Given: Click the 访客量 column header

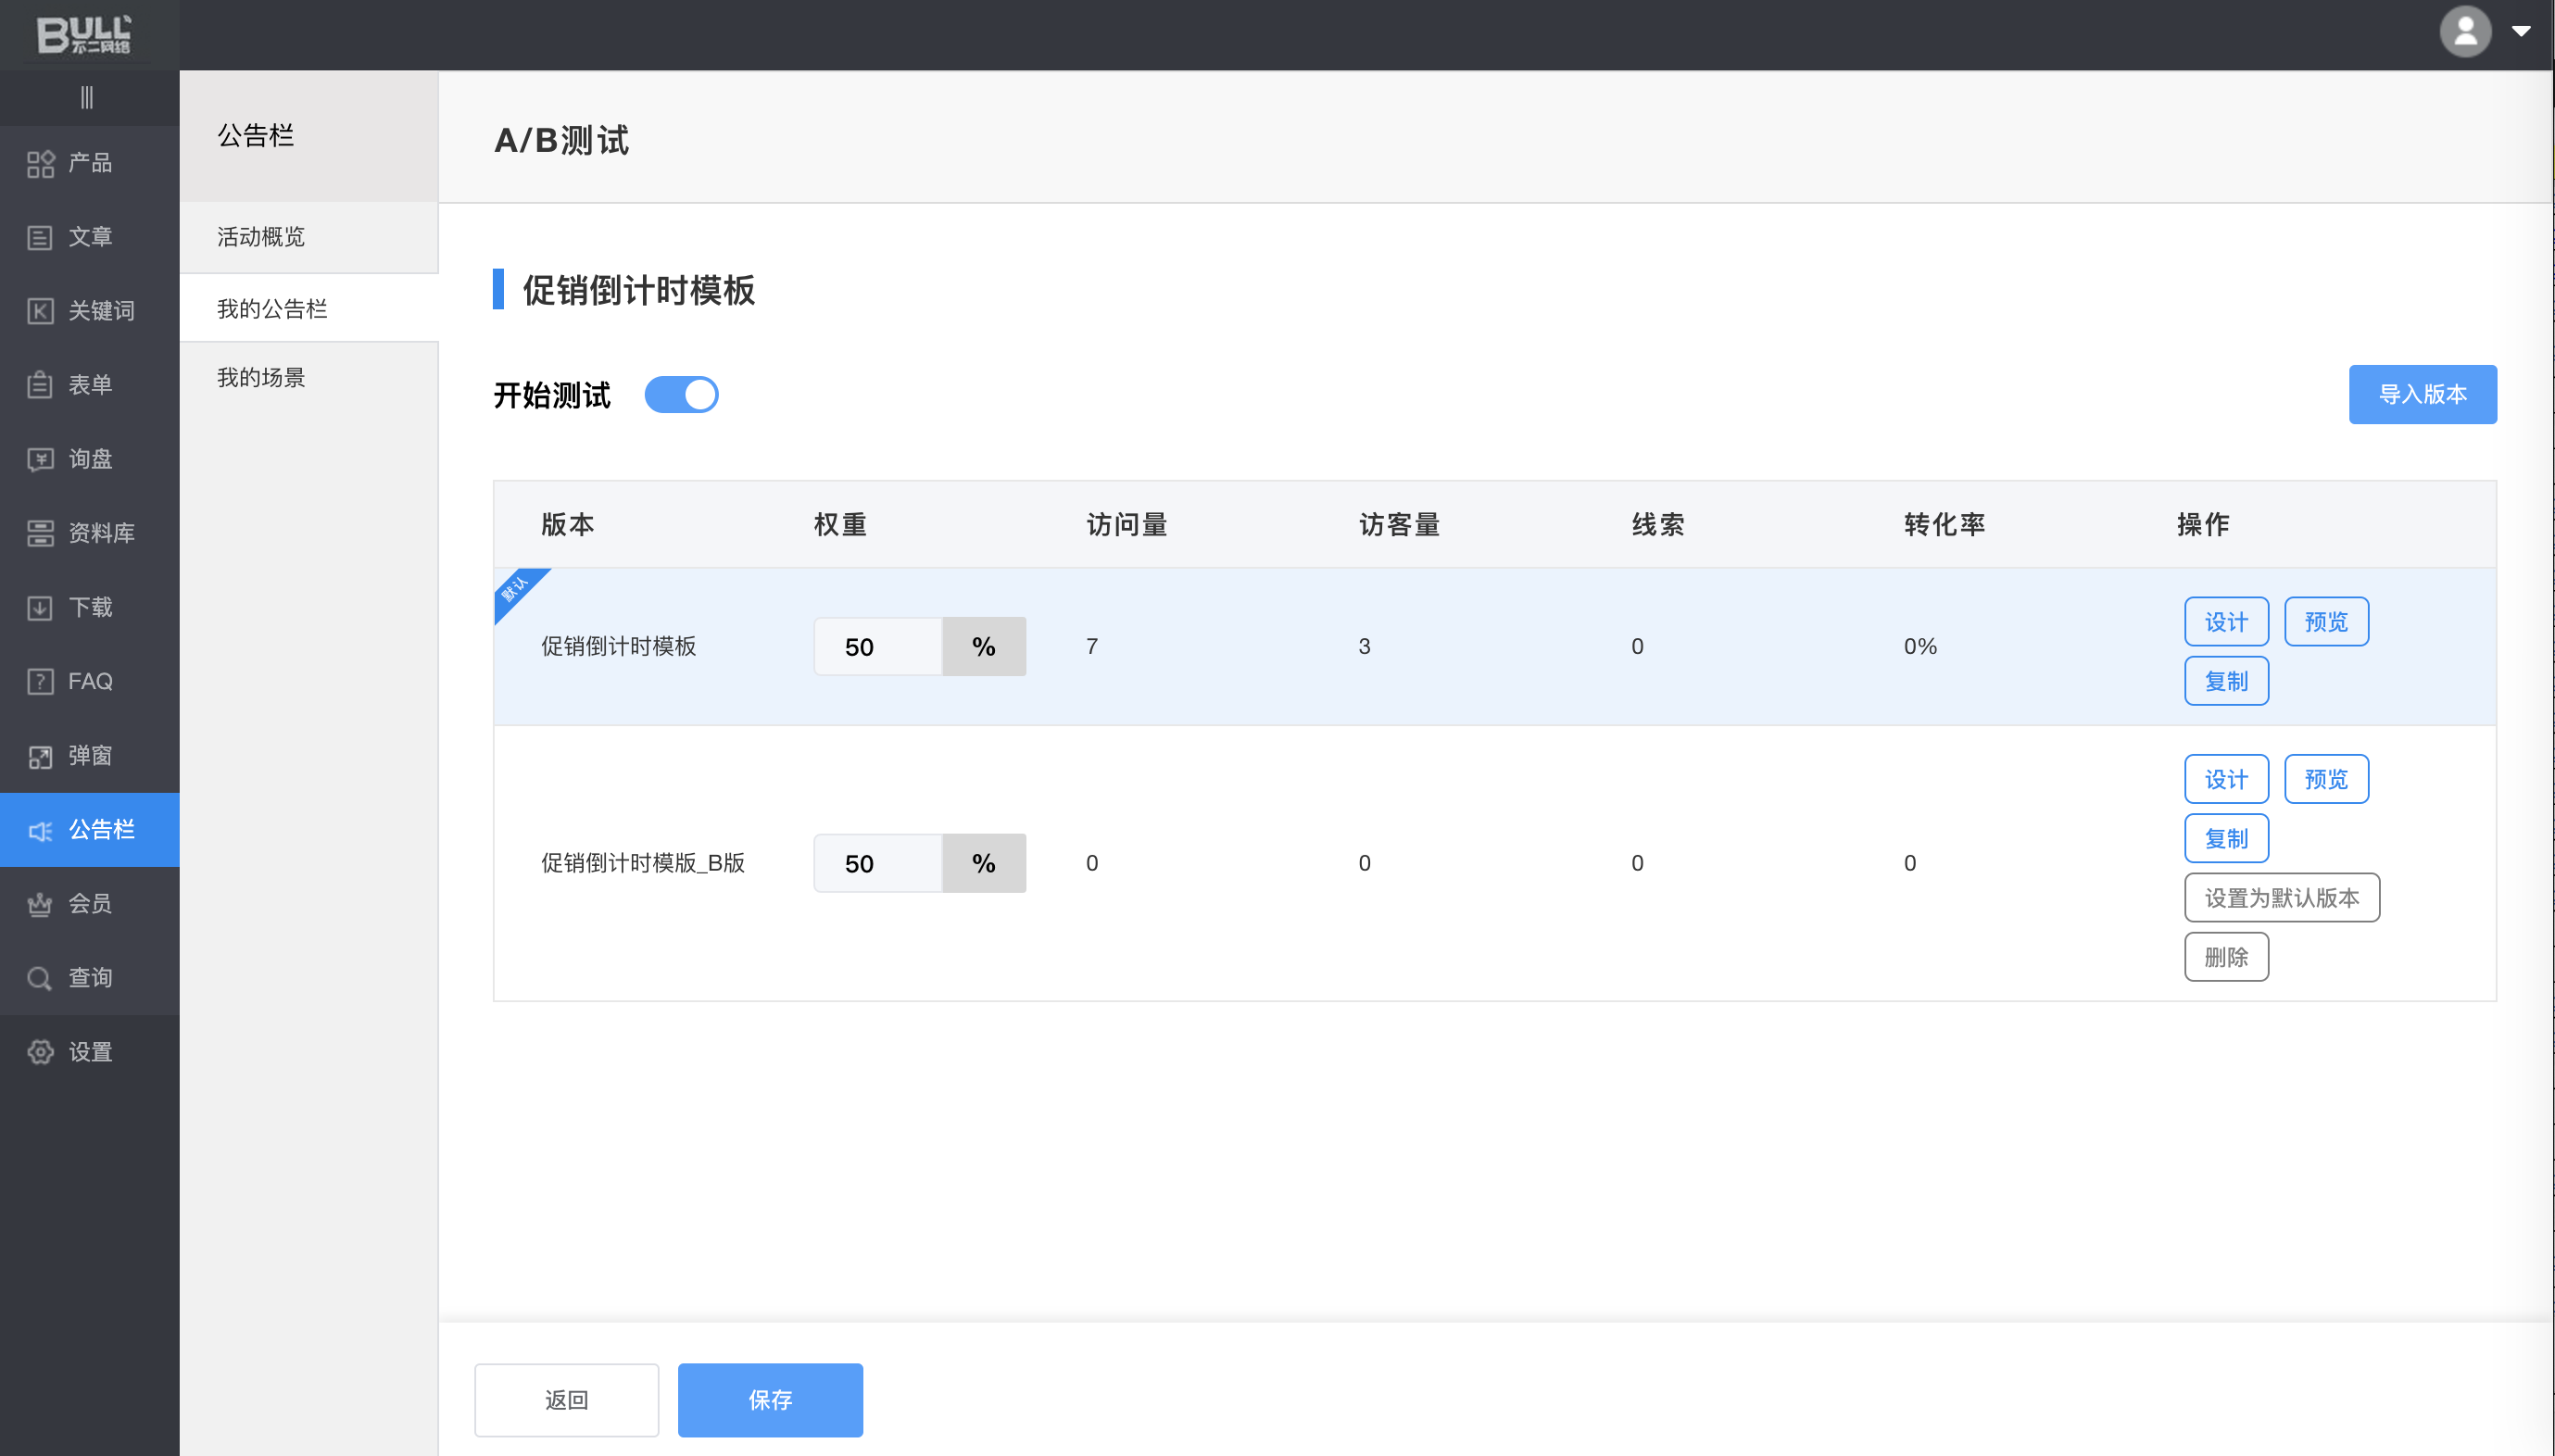Looking at the screenshot, I should (1399, 525).
